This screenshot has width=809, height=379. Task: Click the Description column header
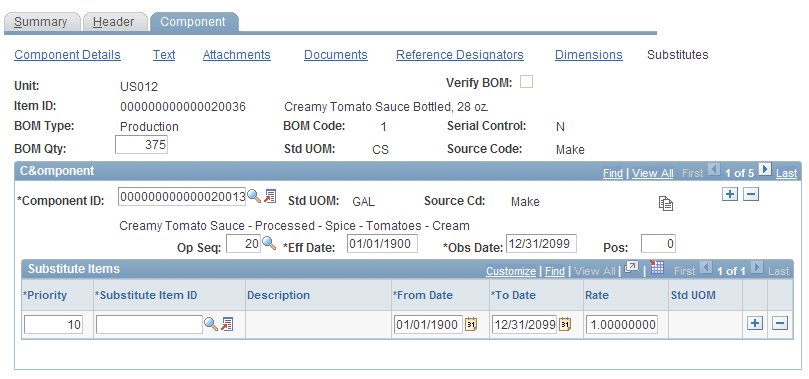pyautogui.click(x=279, y=295)
